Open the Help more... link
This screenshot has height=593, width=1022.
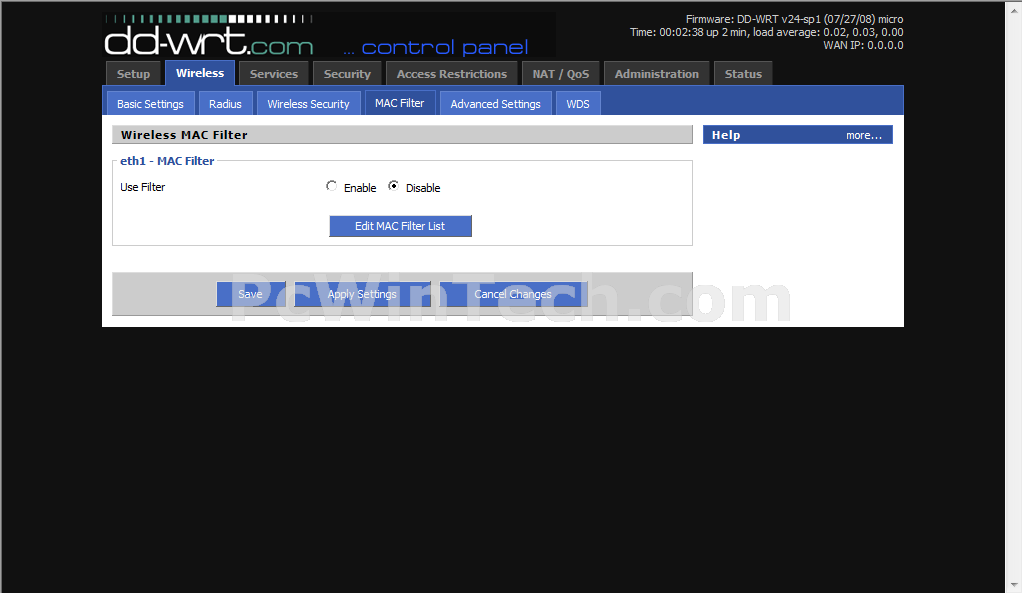coord(864,136)
